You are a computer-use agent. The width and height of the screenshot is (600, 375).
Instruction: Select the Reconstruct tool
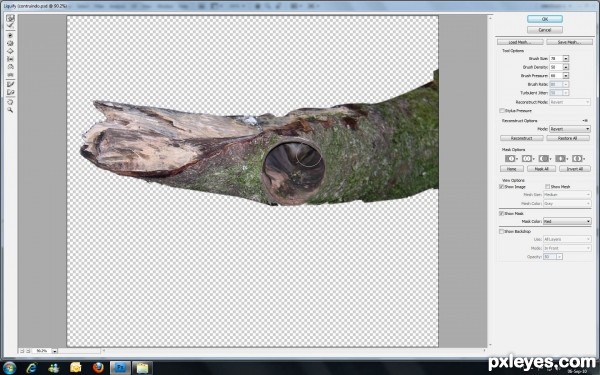(x=10, y=26)
